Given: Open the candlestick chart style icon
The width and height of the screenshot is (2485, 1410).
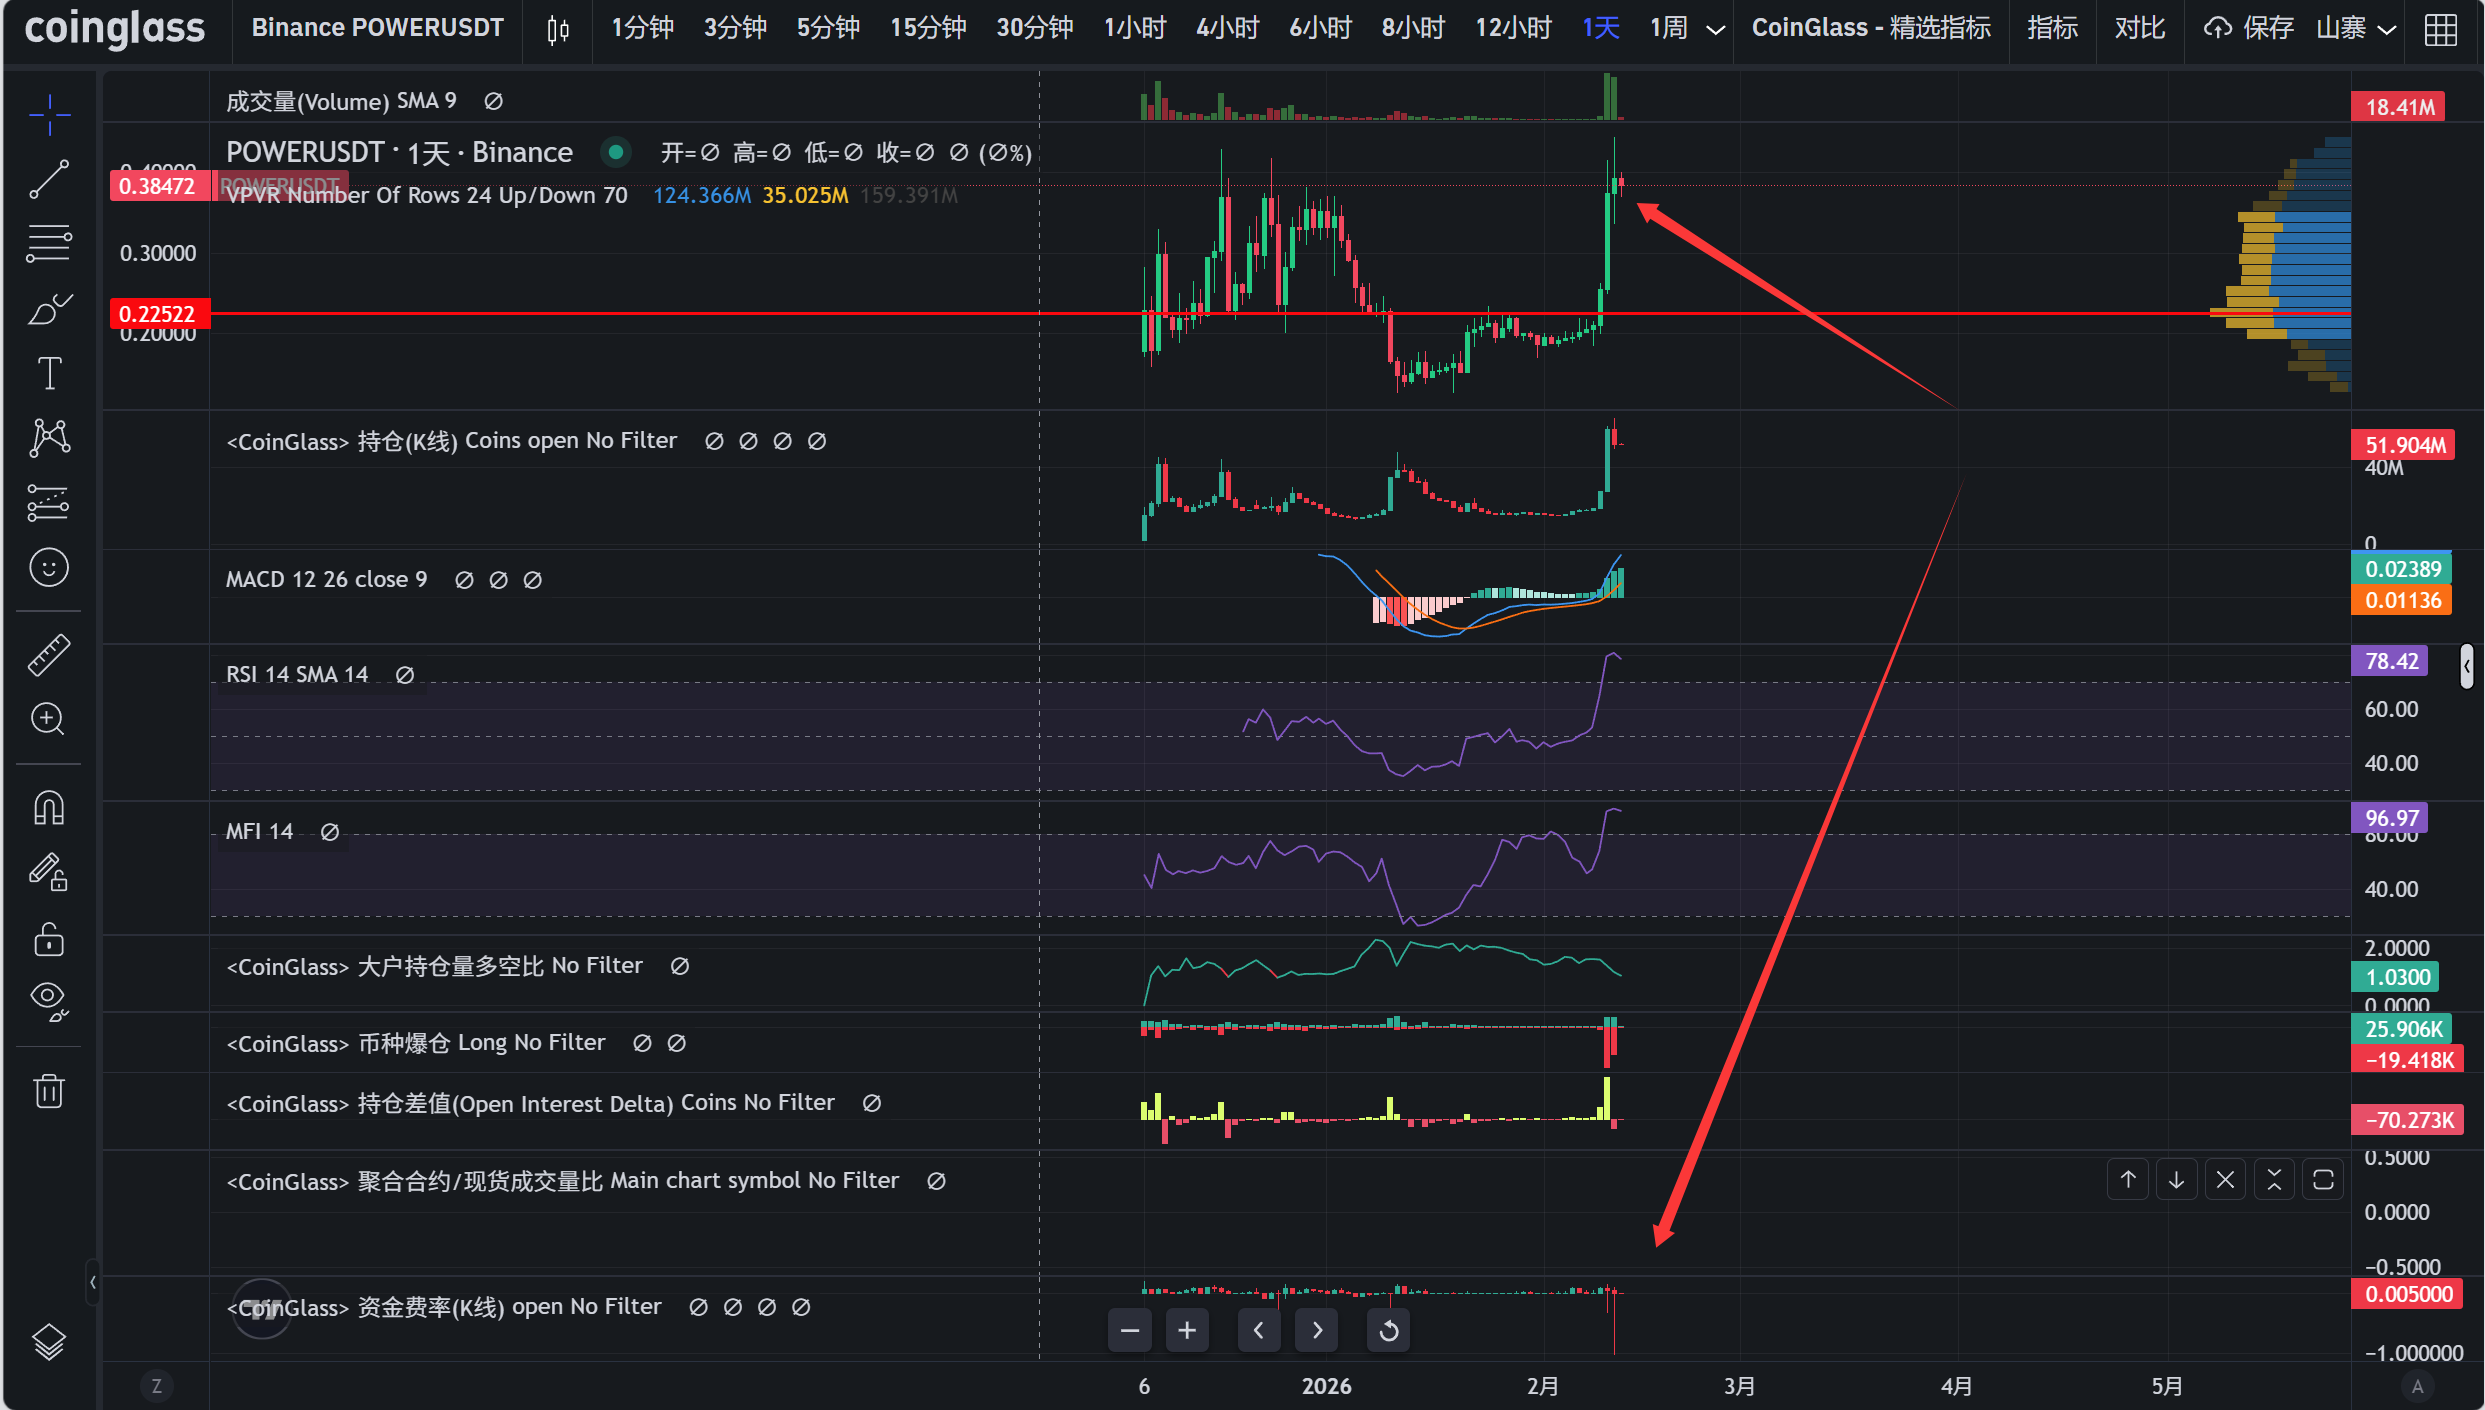Looking at the screenshot, I should (558, 29).
